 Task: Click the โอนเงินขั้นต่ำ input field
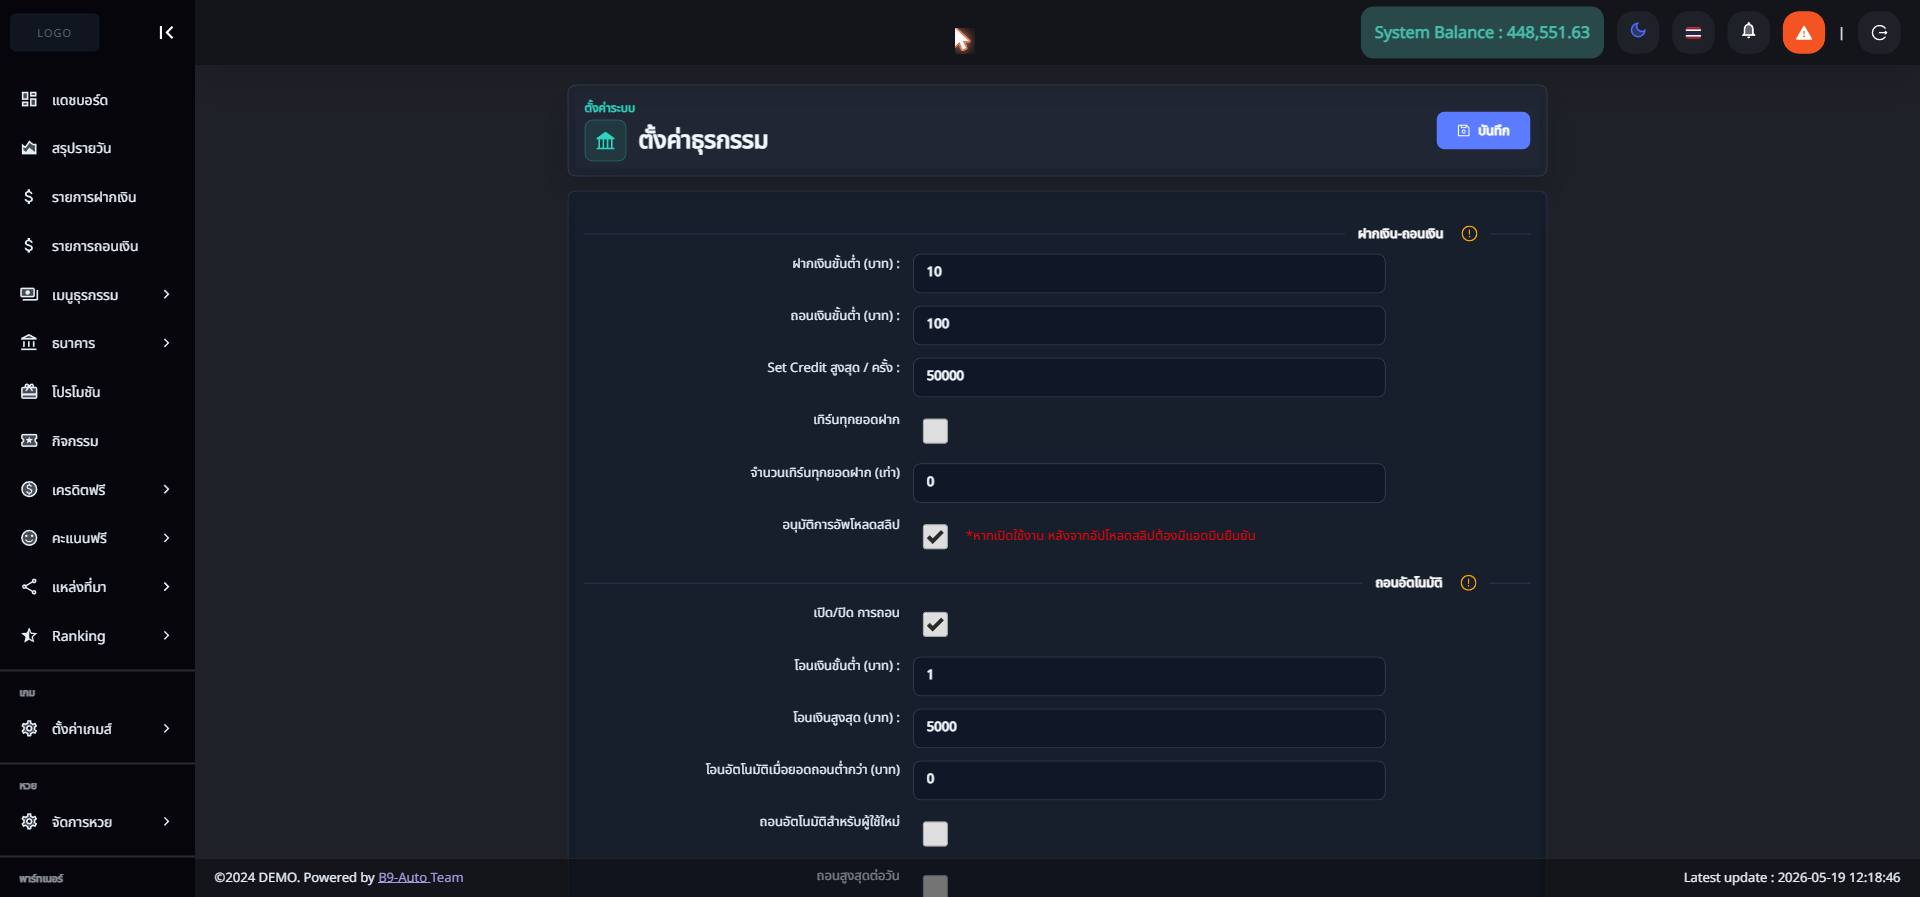click(x=1149, y=676)
